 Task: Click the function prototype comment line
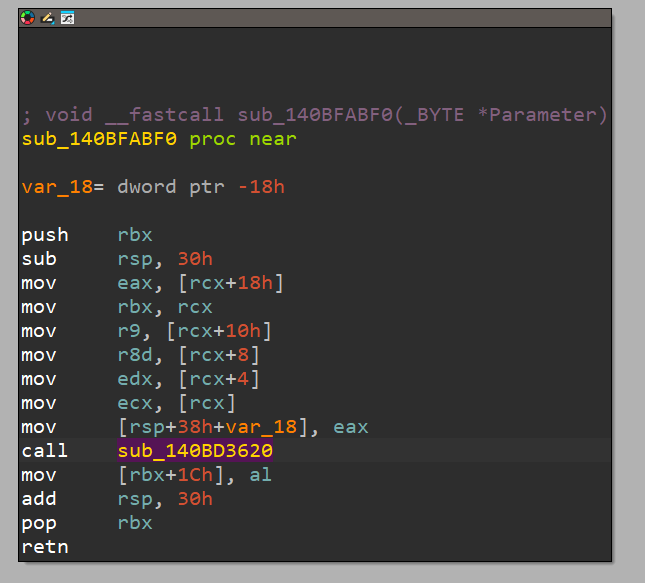[314, 115]
